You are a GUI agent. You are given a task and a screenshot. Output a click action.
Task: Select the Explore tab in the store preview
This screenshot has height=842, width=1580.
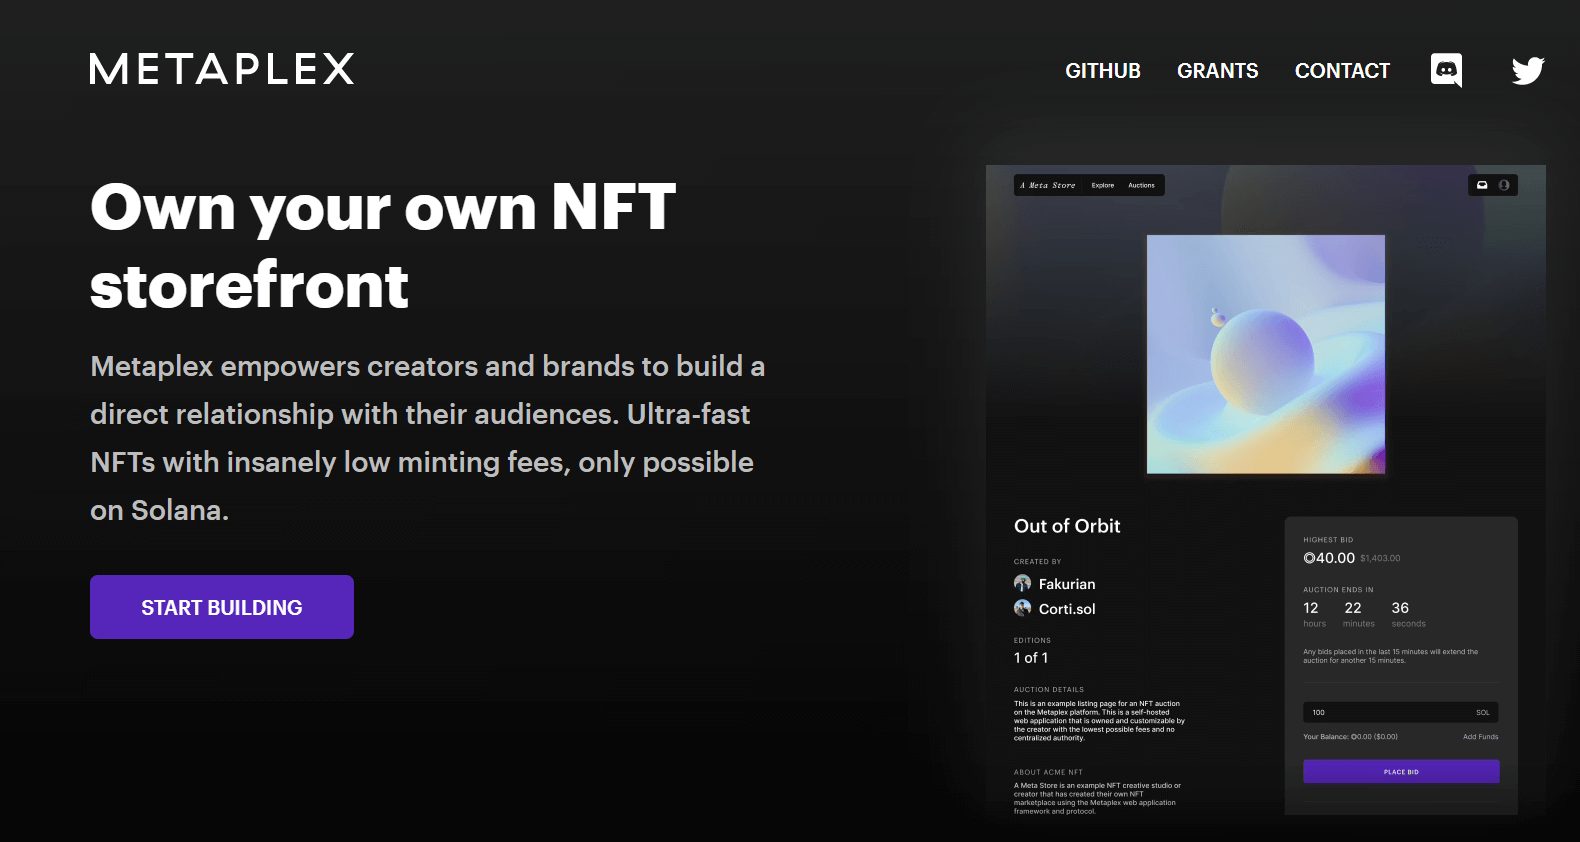(x=1102, y=185)
